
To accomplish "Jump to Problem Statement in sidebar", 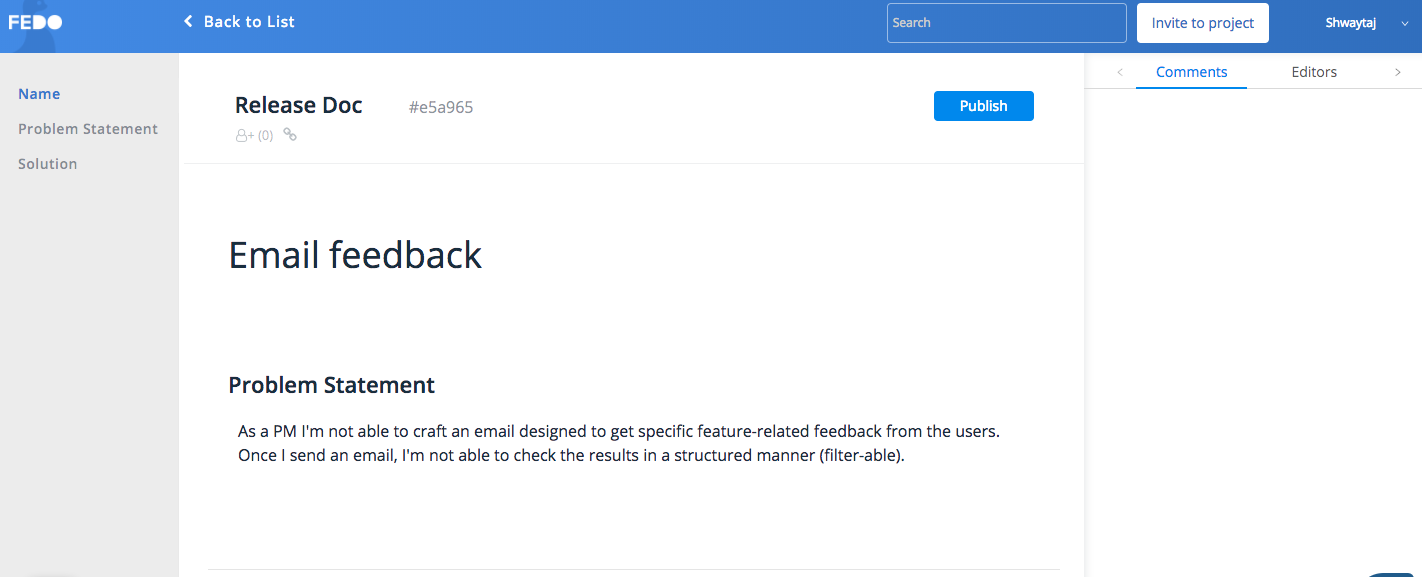I will click(x=88, y=129).
